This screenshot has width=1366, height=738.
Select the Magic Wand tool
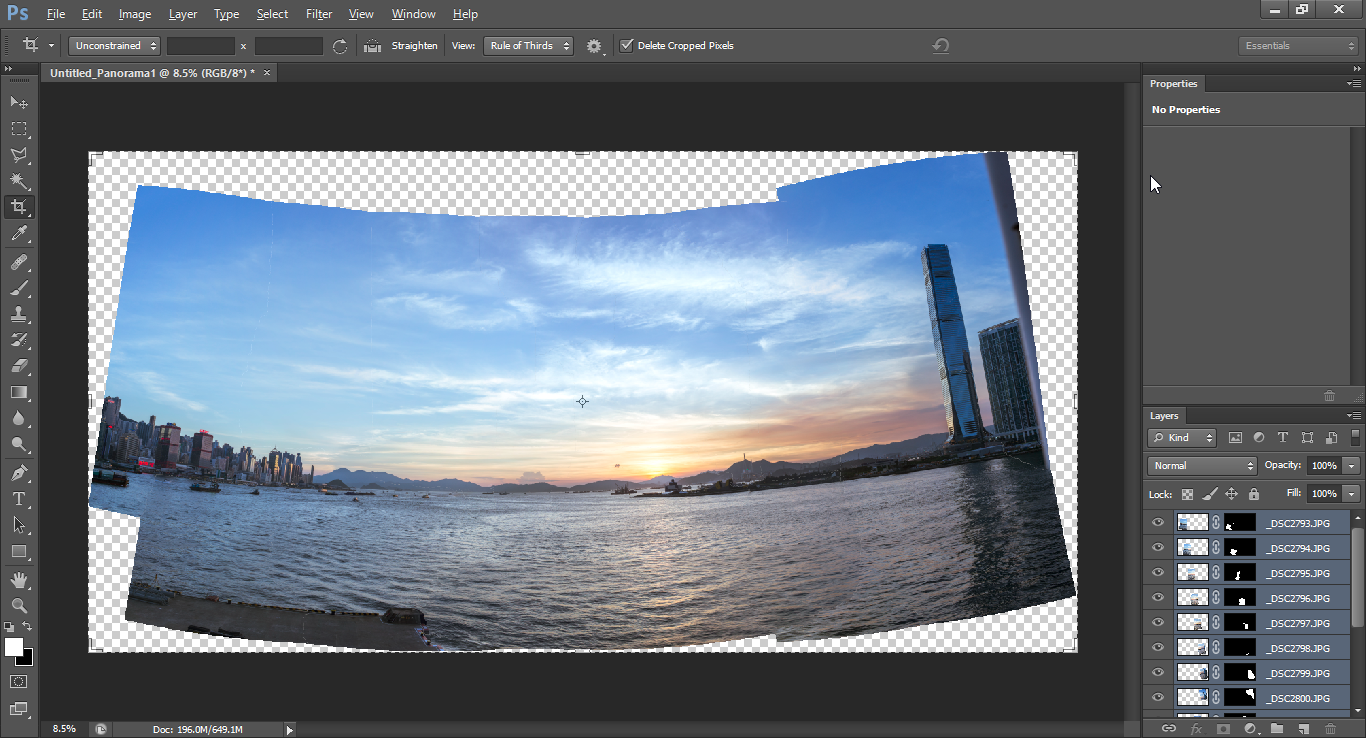[x=19, y=181]
